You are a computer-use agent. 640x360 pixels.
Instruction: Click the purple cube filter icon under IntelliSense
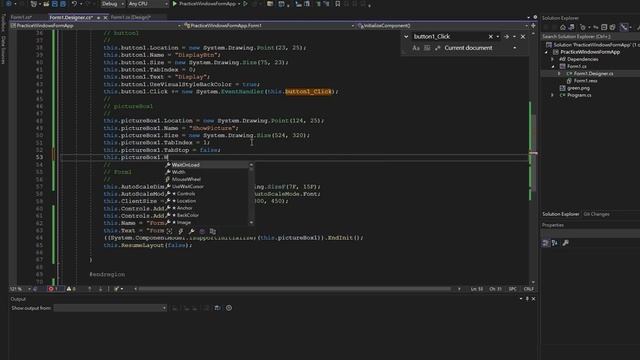[202, 231]
